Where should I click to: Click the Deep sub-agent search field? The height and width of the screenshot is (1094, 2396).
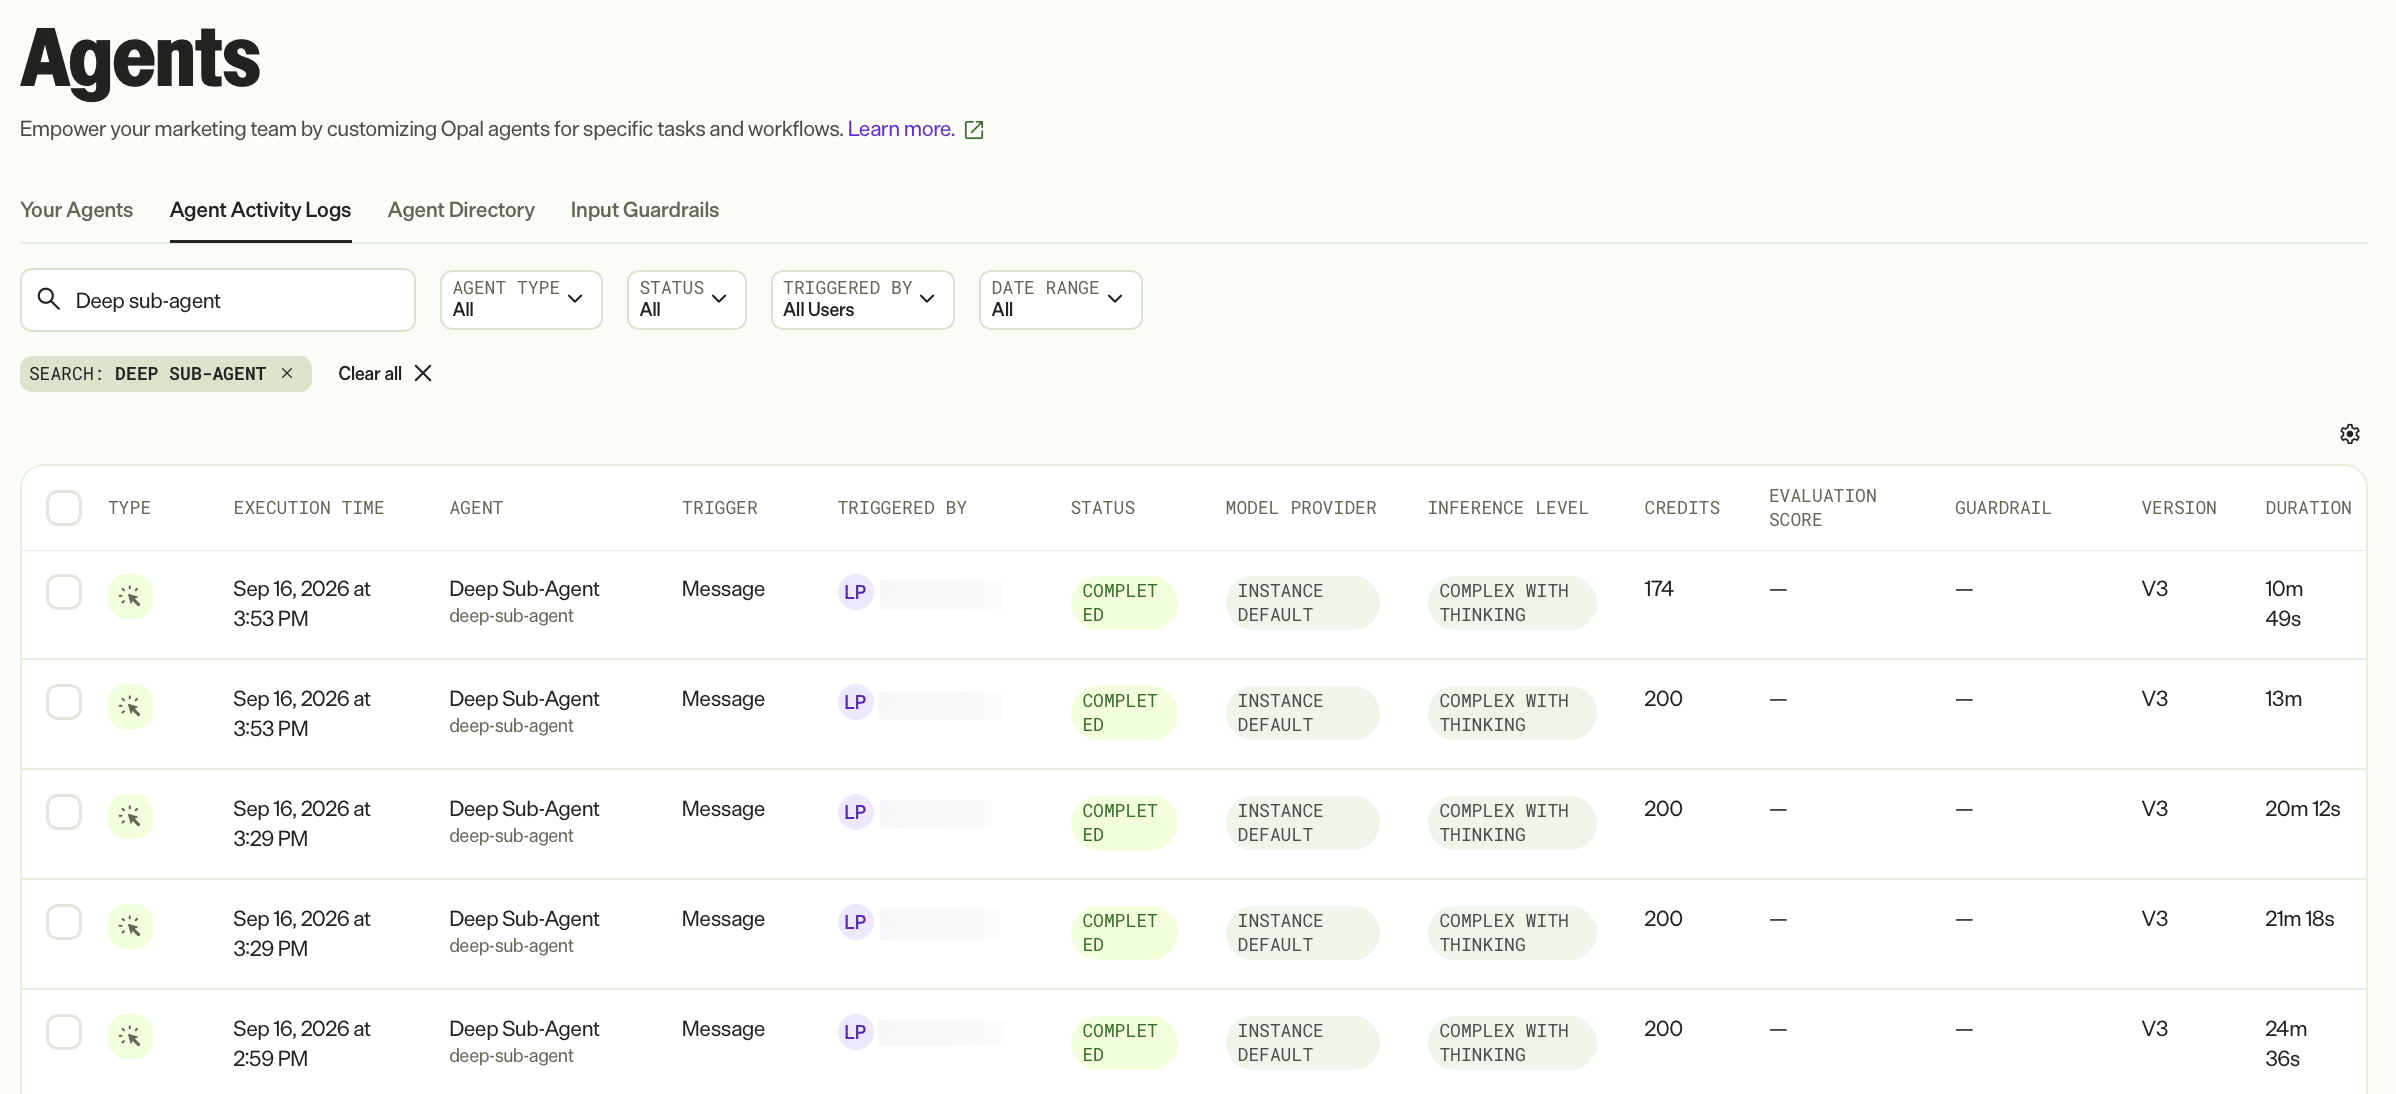coord(218,300)
